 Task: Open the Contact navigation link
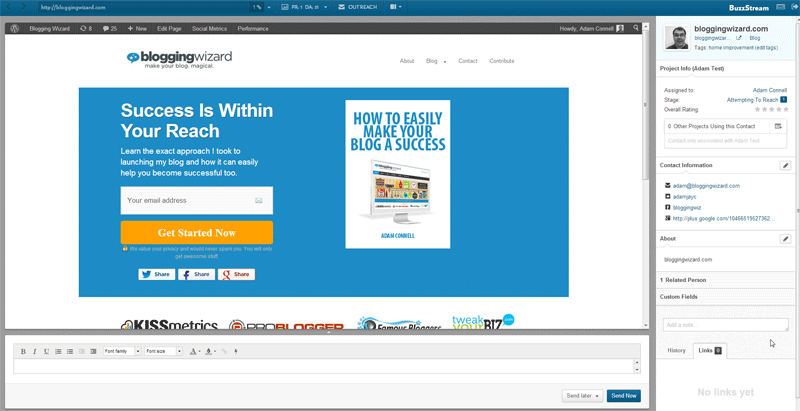tap(468, 61)
